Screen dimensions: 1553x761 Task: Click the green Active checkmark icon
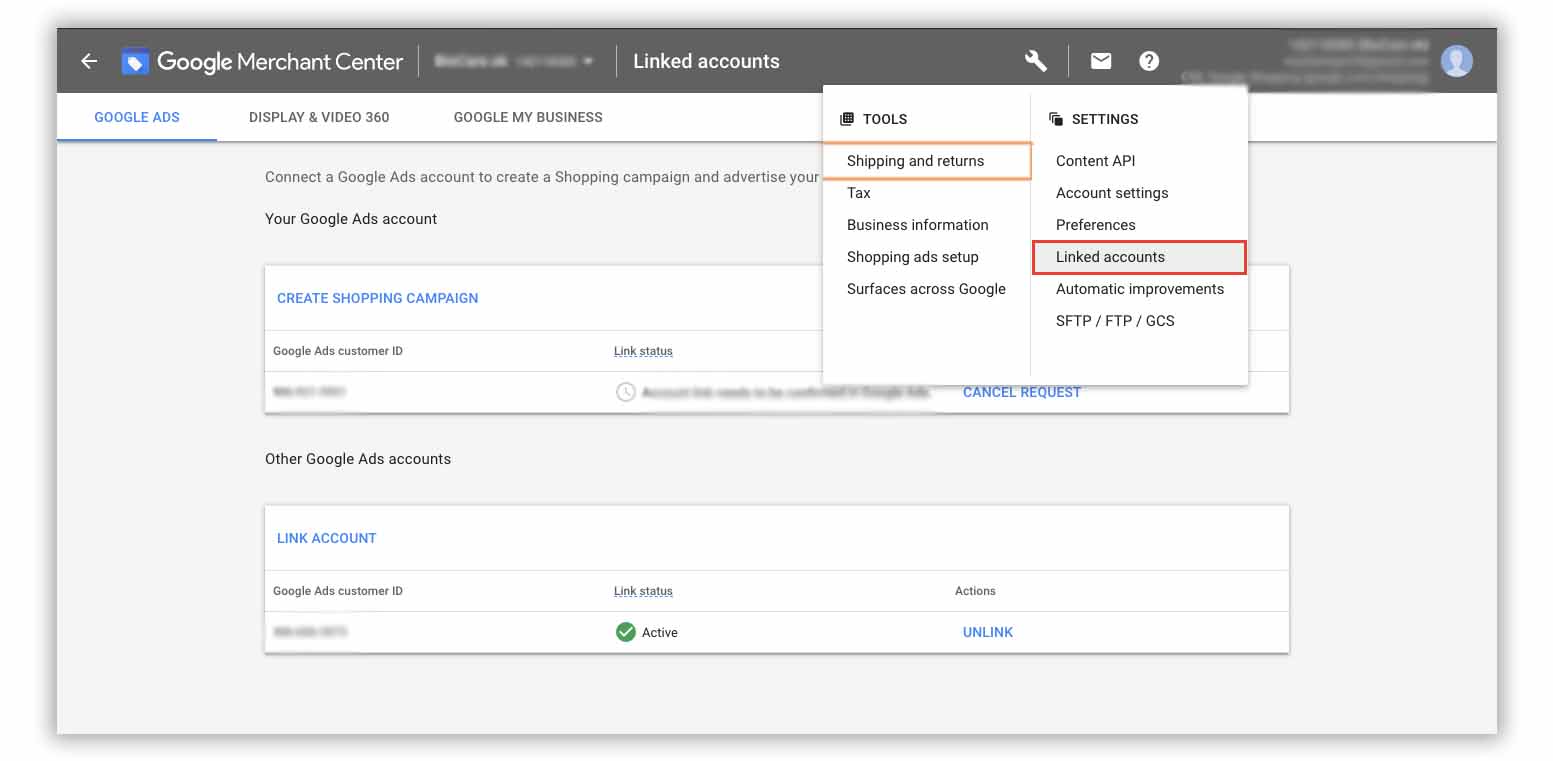coord(626,632)
